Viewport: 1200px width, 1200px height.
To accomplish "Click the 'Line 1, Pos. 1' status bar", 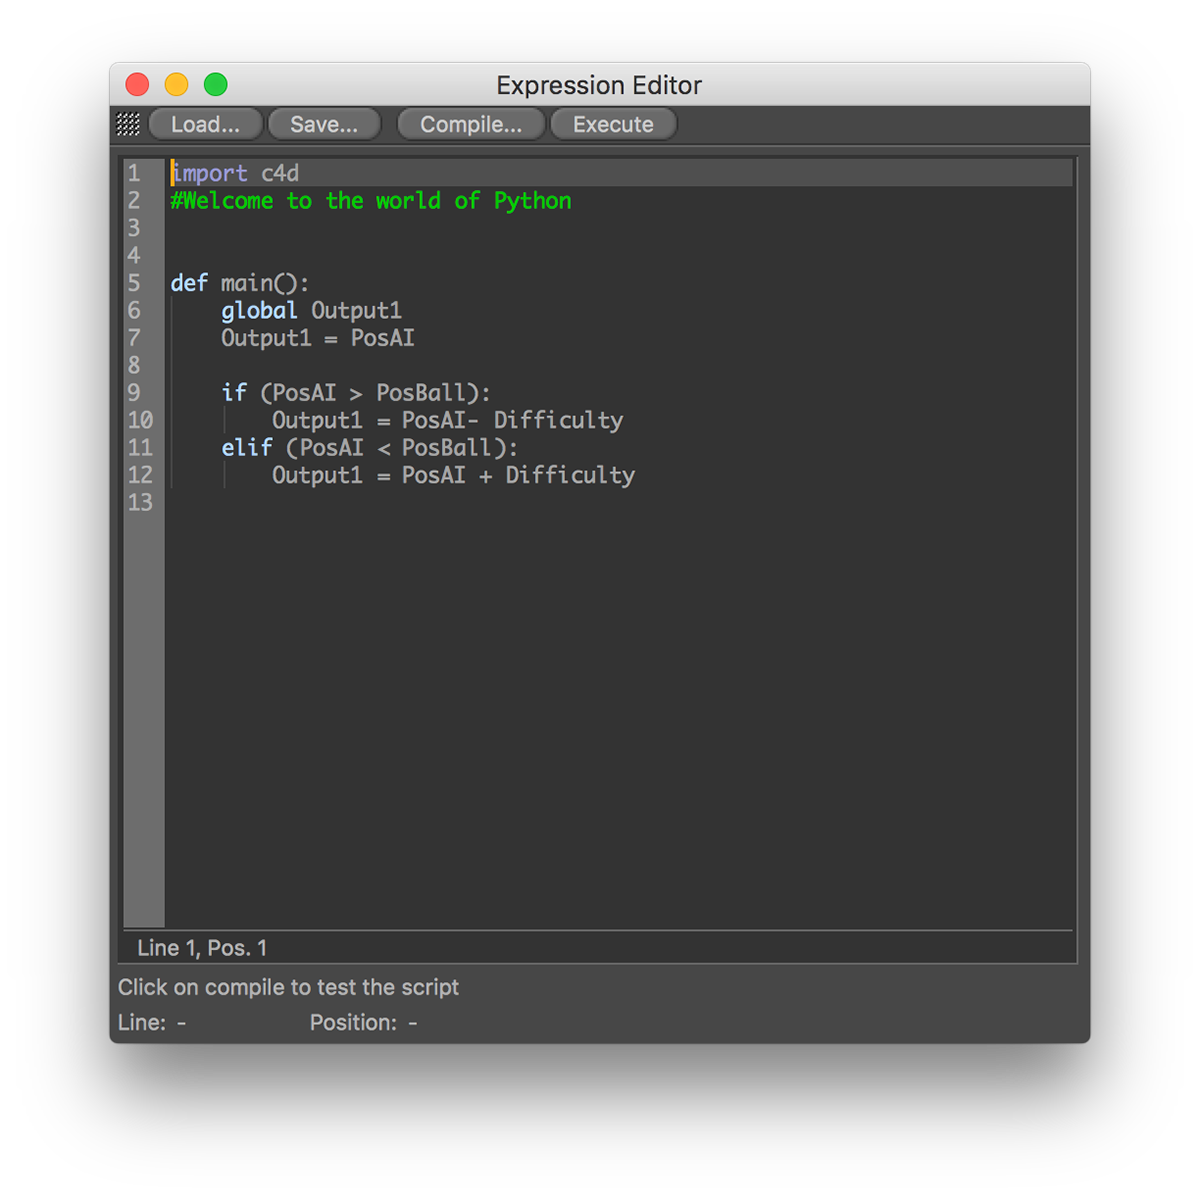I will pos(202,948).
